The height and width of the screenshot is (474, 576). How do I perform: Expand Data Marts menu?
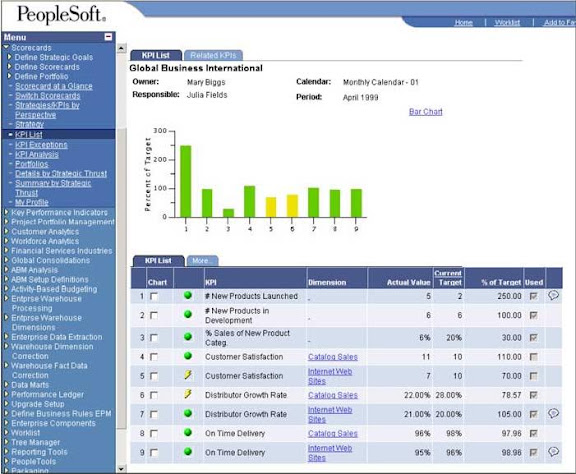(6, 384)
